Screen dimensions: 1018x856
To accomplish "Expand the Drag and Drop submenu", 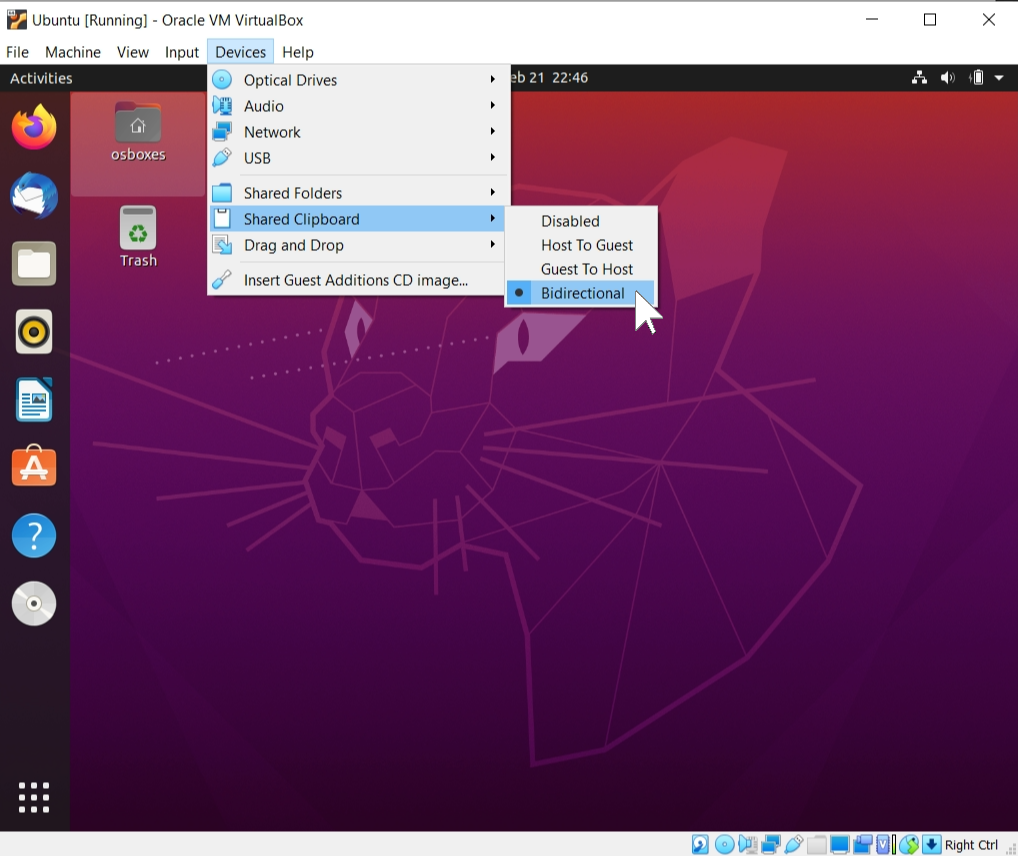I will coord(356,245).
